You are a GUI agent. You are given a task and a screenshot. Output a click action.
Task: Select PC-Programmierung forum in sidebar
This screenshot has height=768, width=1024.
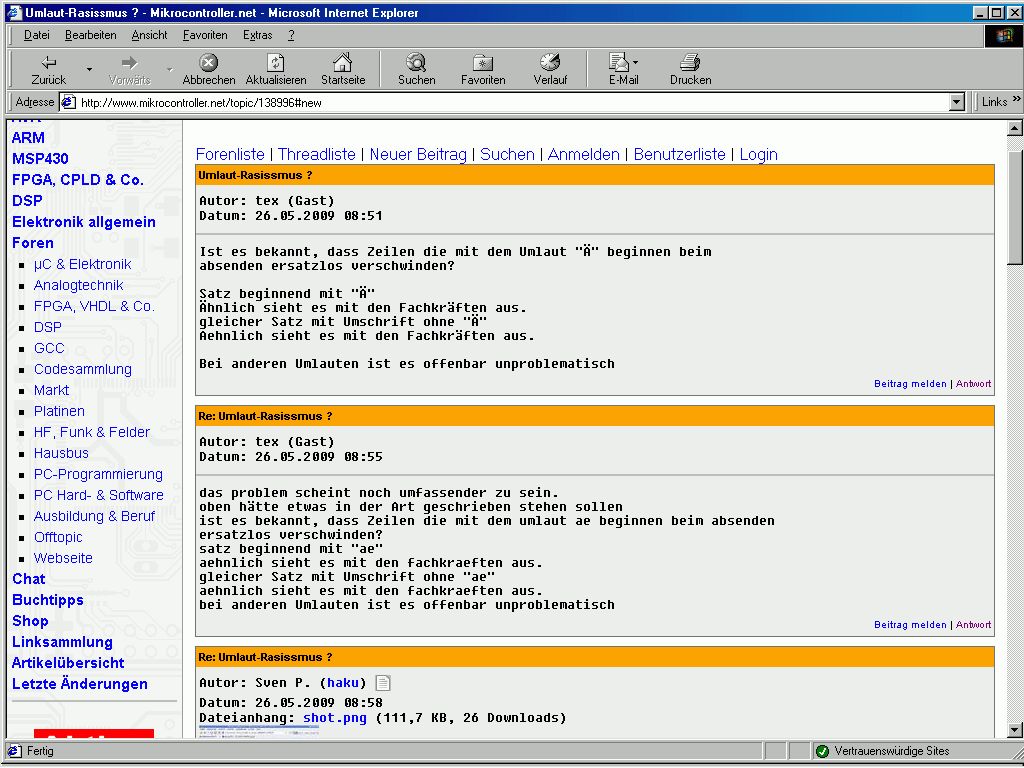[98, 474]
